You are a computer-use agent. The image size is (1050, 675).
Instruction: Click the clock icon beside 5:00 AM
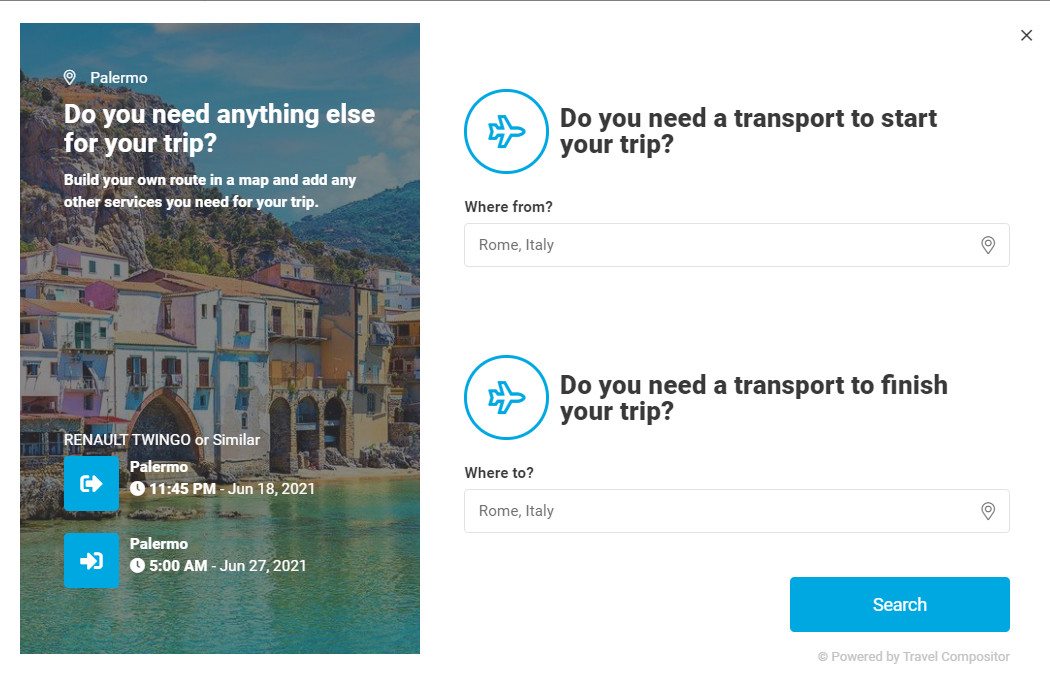(138, 566)
